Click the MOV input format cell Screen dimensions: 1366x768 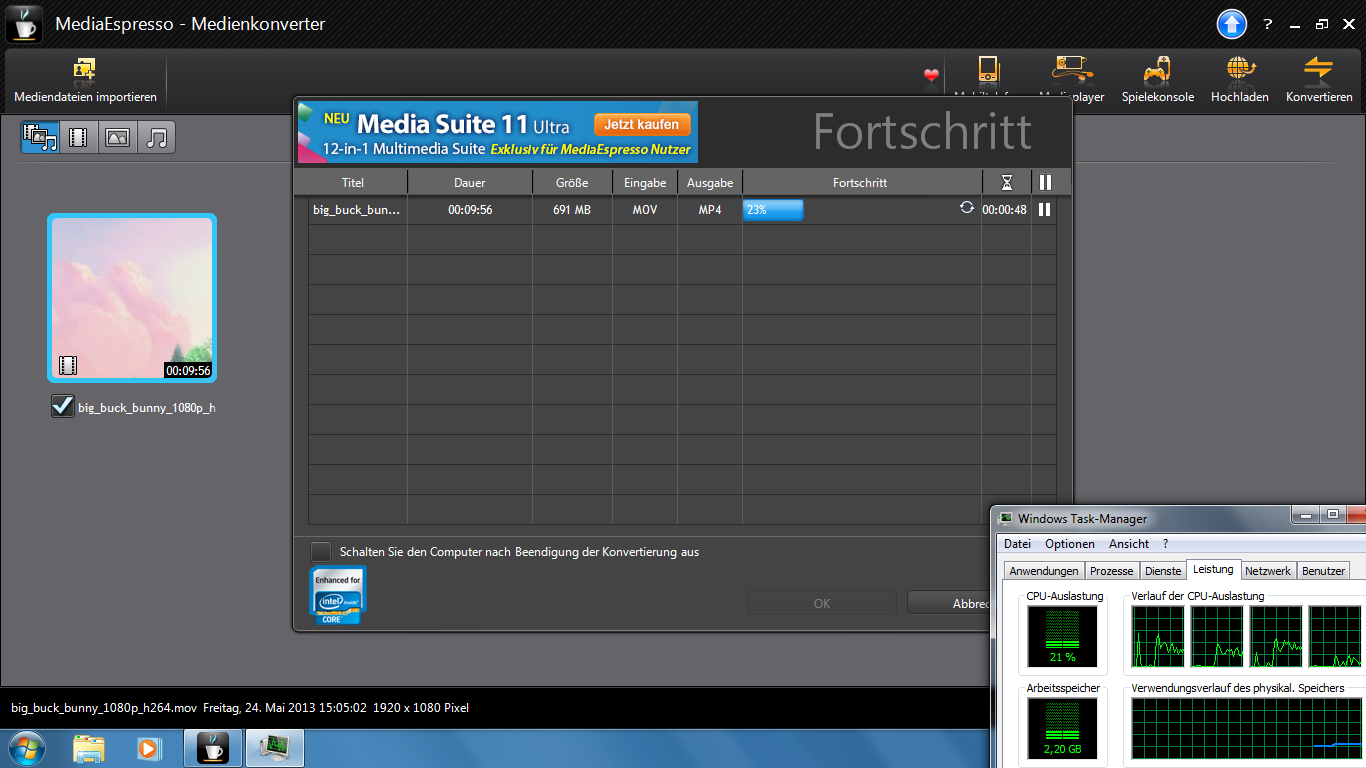tap(645, 210)
